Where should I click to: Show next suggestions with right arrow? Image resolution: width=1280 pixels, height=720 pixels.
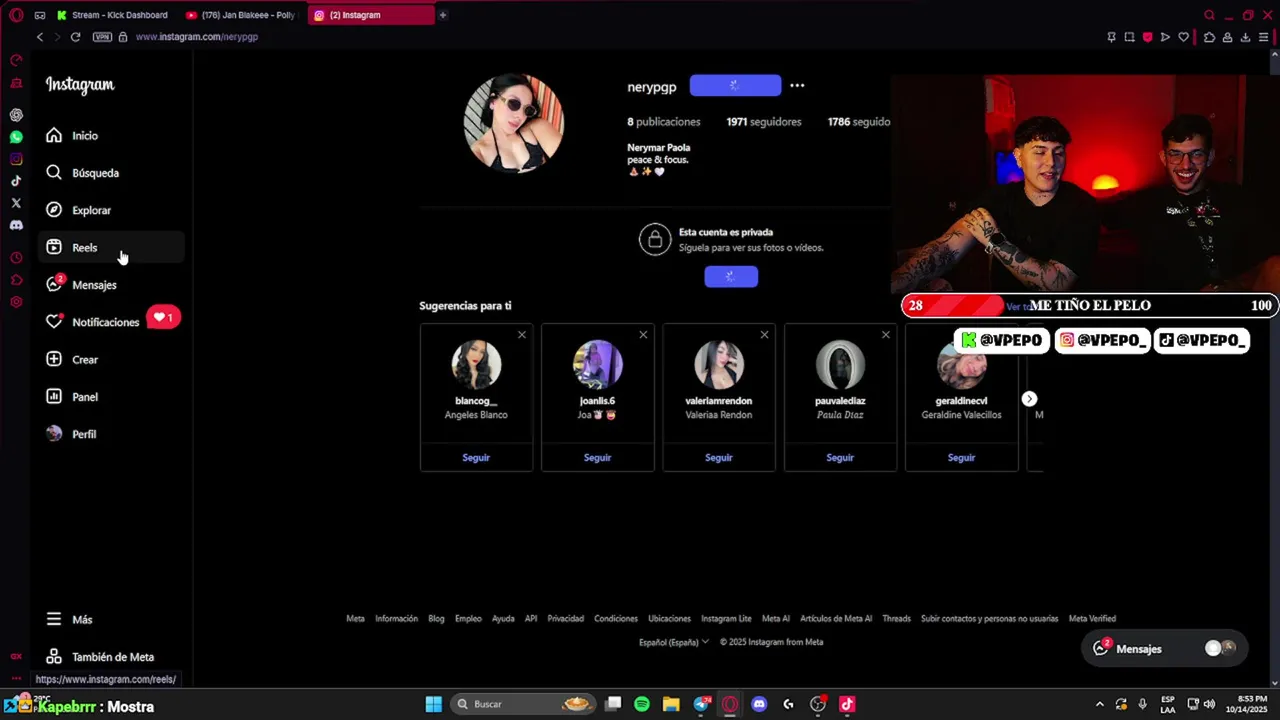(x=1029, y=399)
